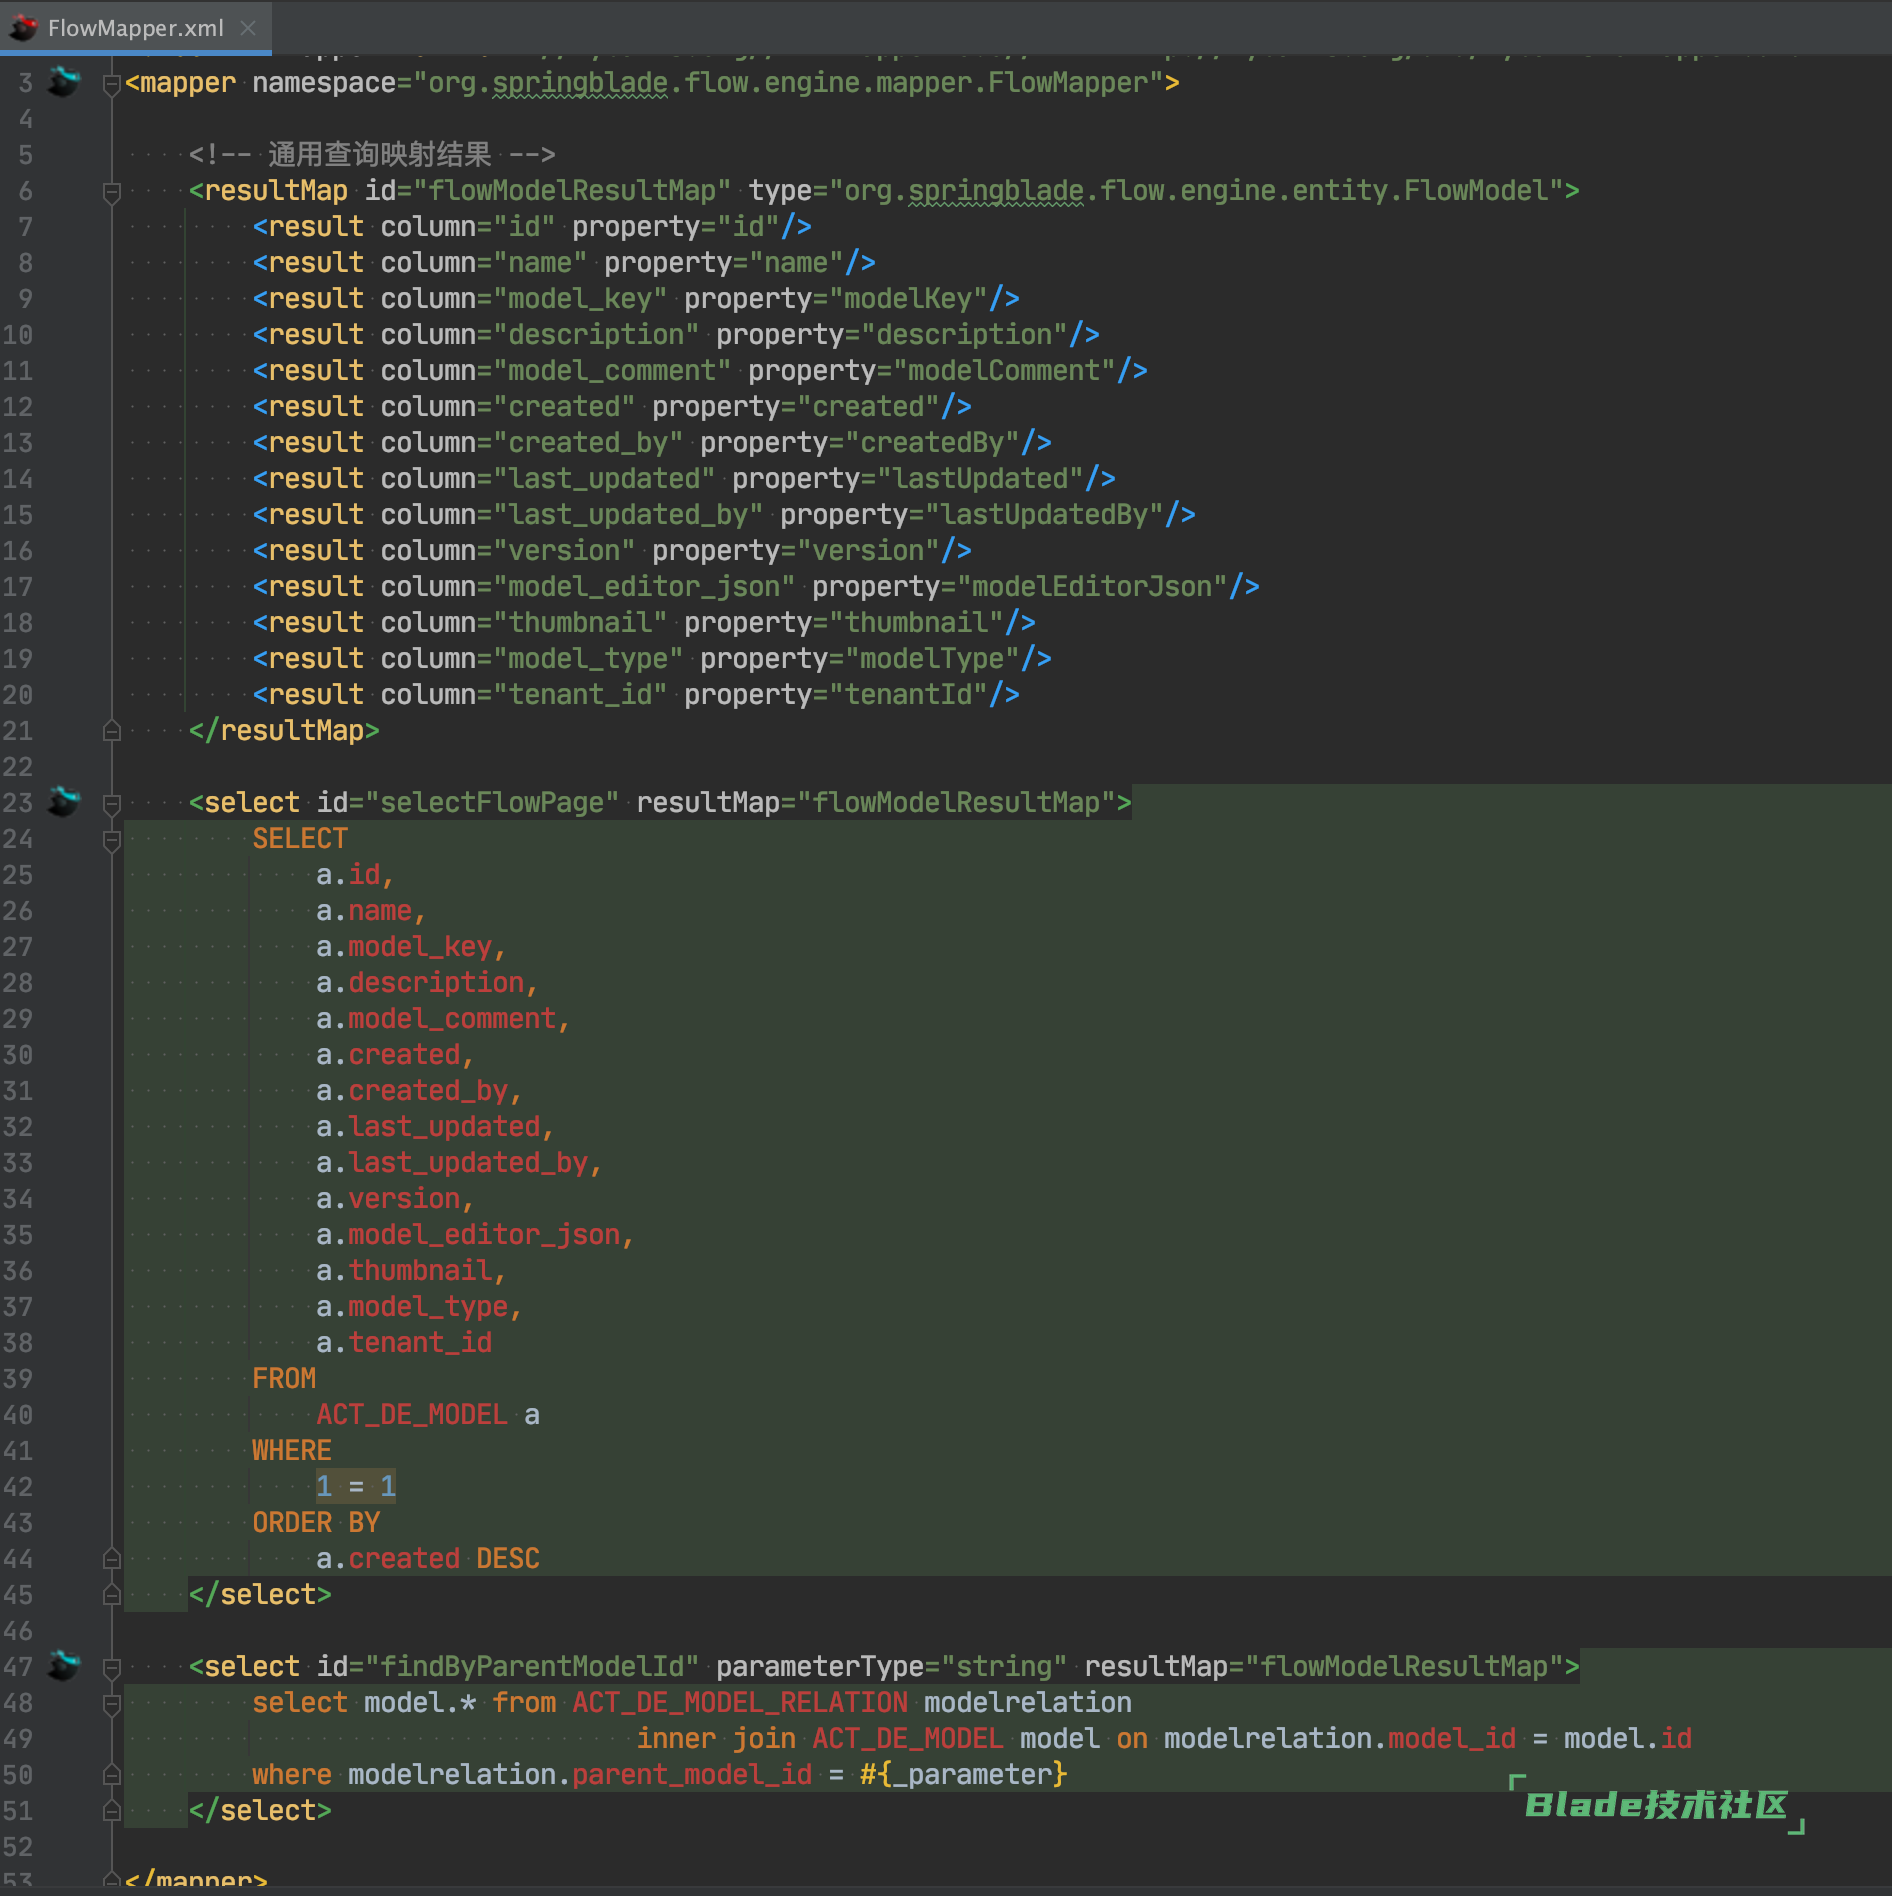This screenshot has width=1892, height=1896.
Task: Click the SELECT keyword on line 24
Action: pyautogui.click(x=300, y=839)
